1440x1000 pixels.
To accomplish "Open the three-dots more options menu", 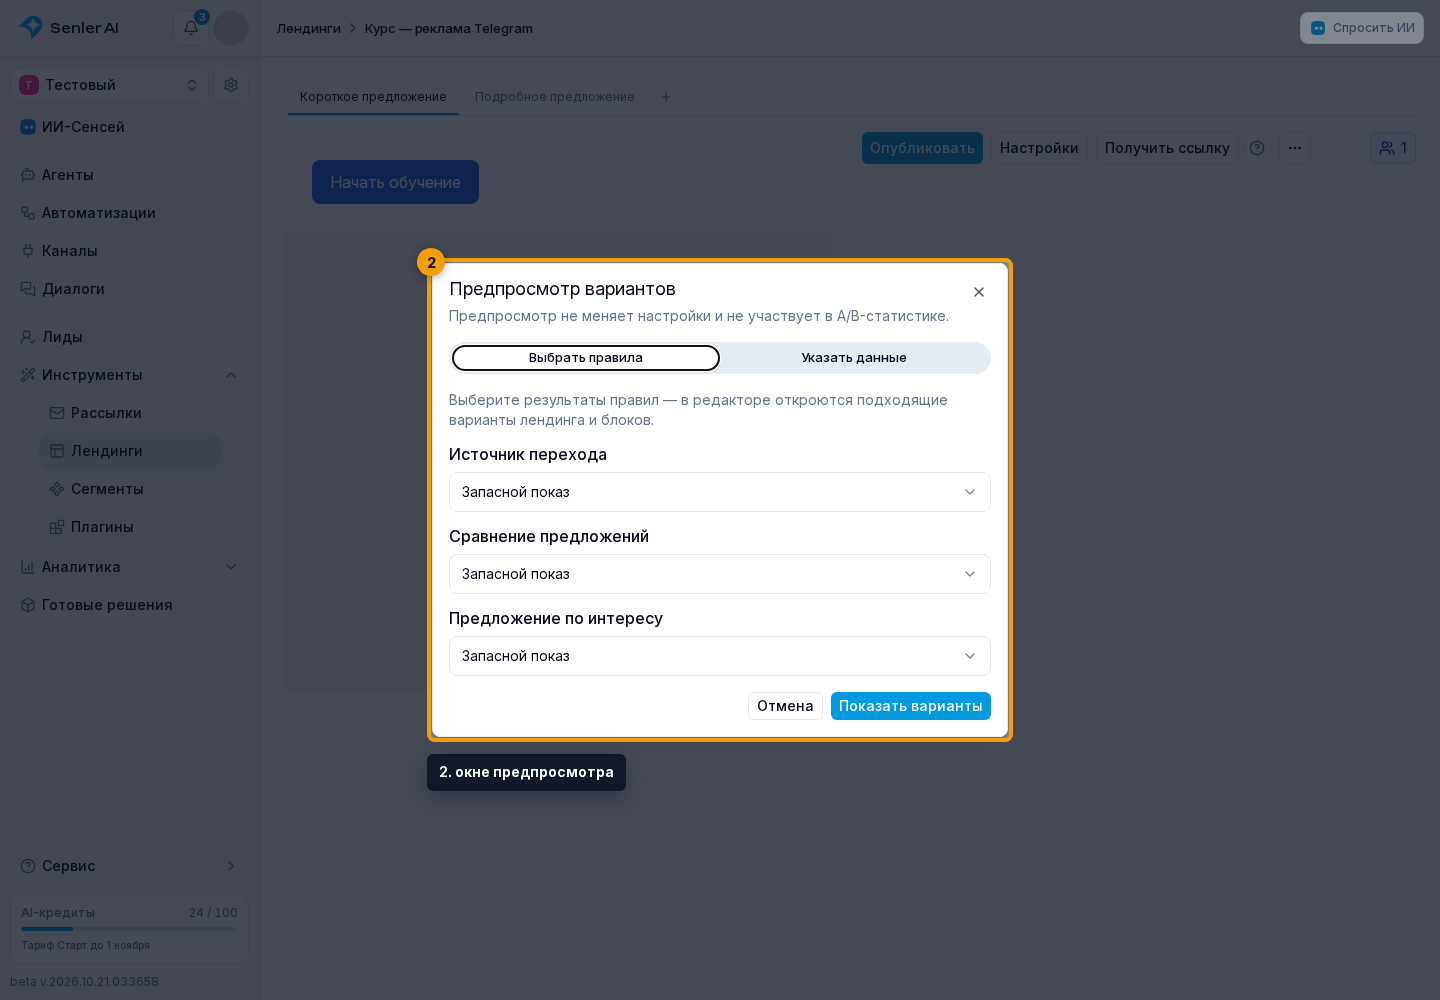I will coord(1295,148).
